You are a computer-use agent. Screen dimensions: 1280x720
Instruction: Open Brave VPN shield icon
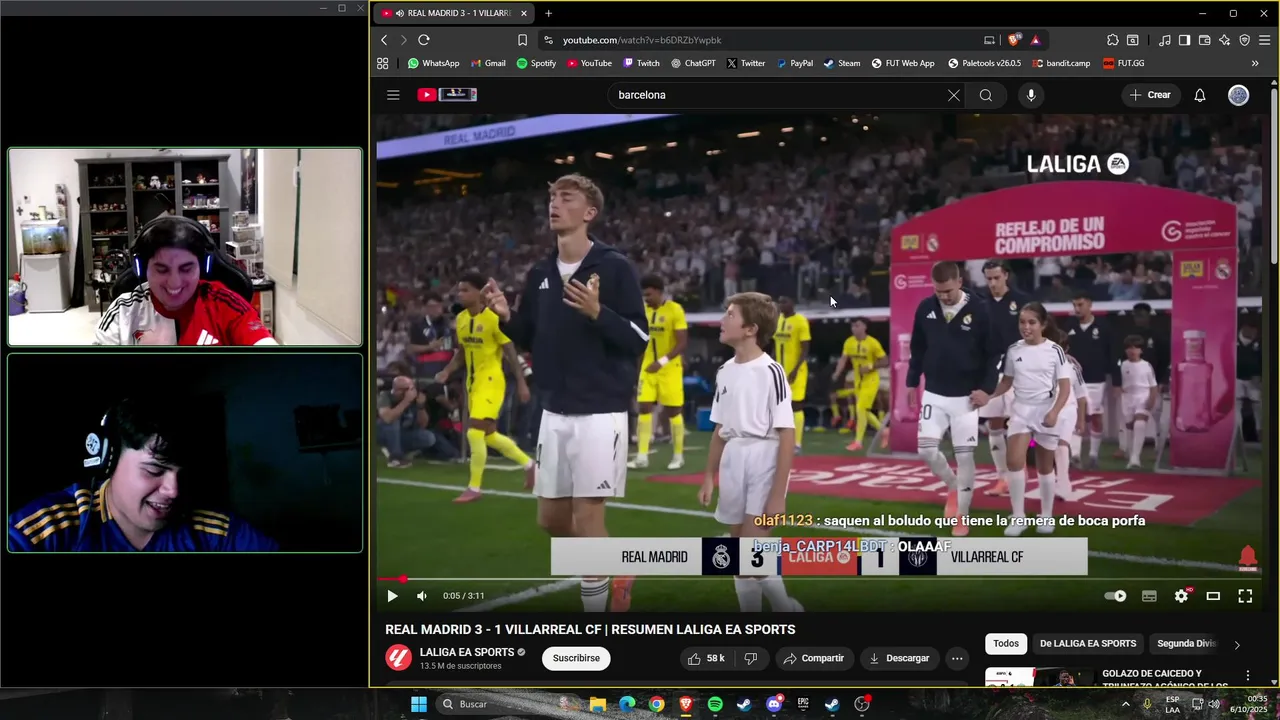point(1244,40)
